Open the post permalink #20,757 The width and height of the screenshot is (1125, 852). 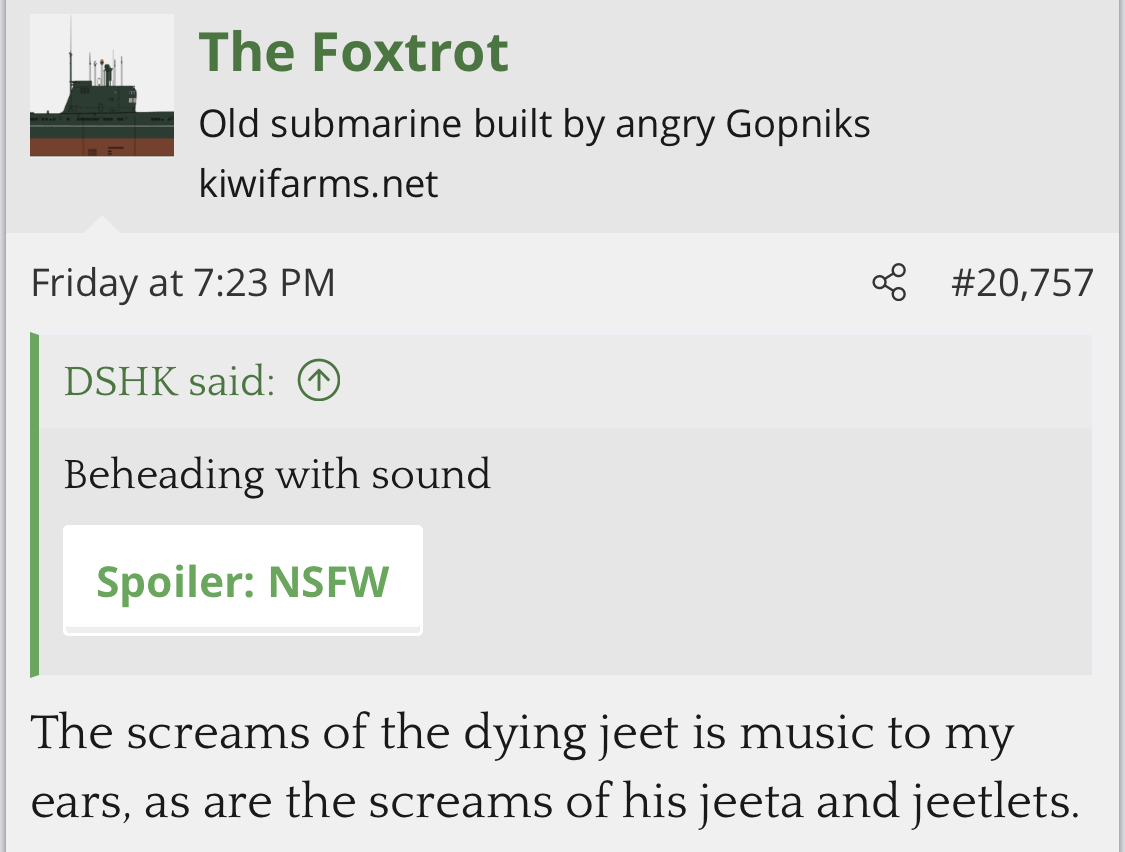[x=1022, y=282]
